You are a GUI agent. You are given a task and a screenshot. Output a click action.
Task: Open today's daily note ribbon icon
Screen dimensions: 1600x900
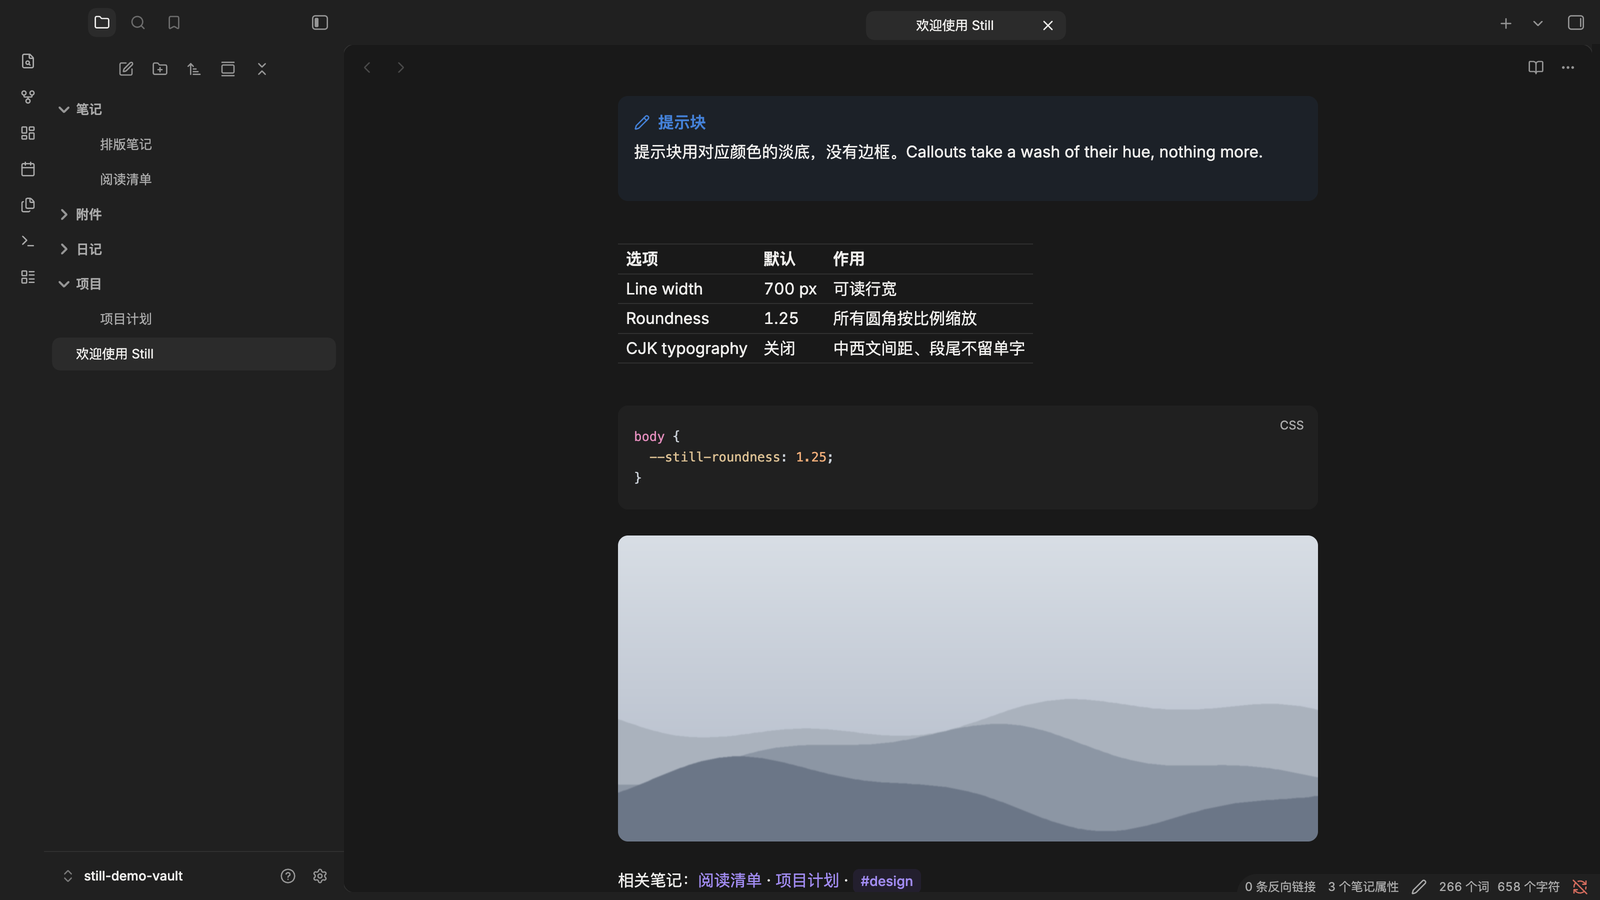(x=28, y=169)
